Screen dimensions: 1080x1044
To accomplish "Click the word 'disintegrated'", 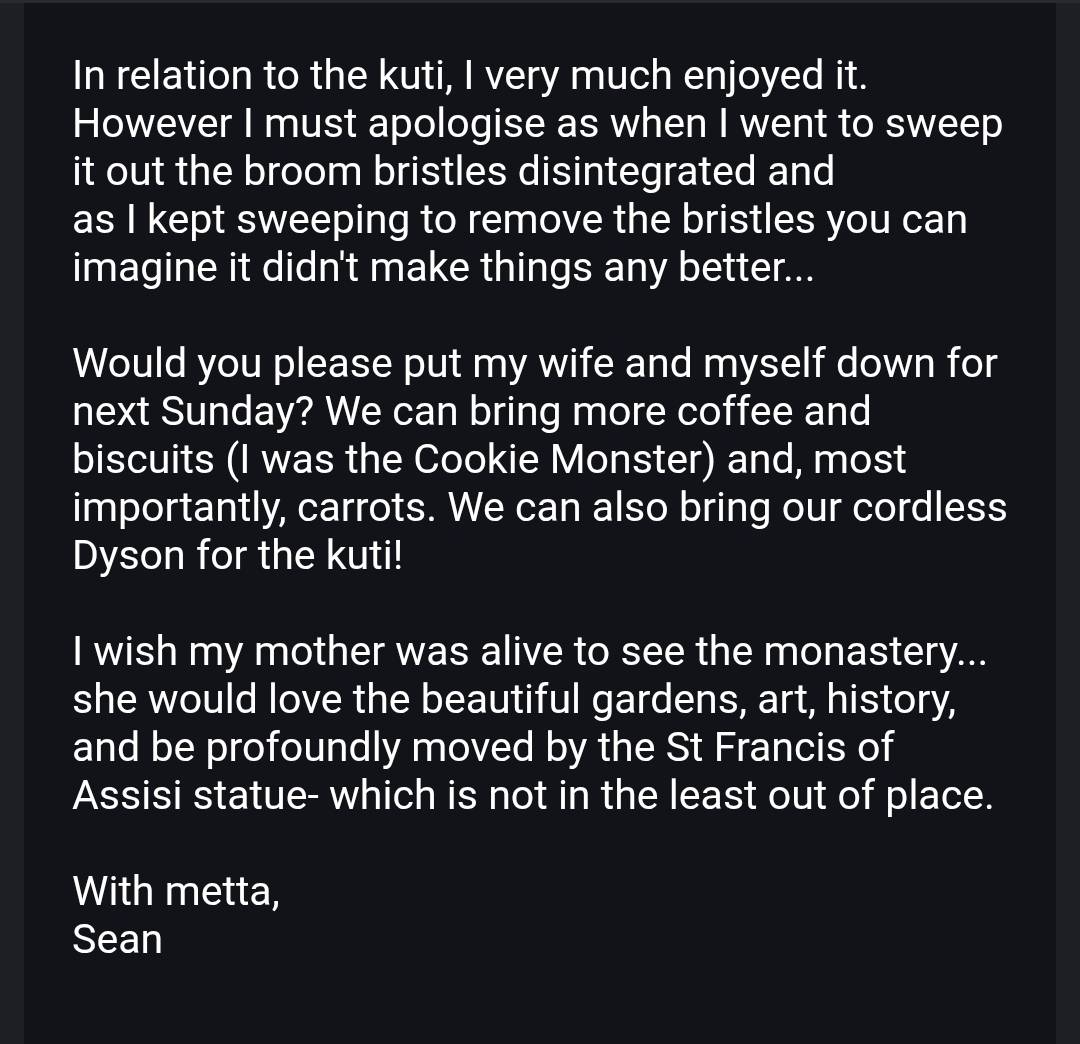I will click(x=638, y=172).
